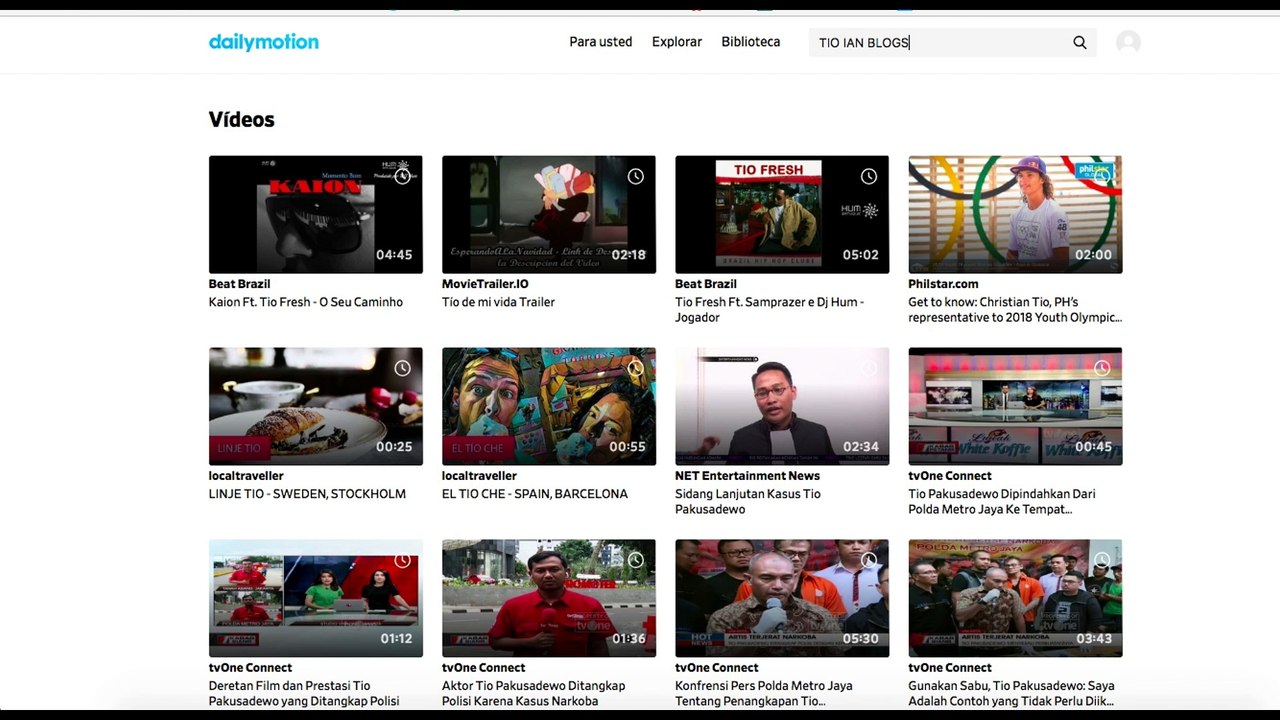Add Tio de mi vida Trailer to Watch Later

(x=635, y=176)
